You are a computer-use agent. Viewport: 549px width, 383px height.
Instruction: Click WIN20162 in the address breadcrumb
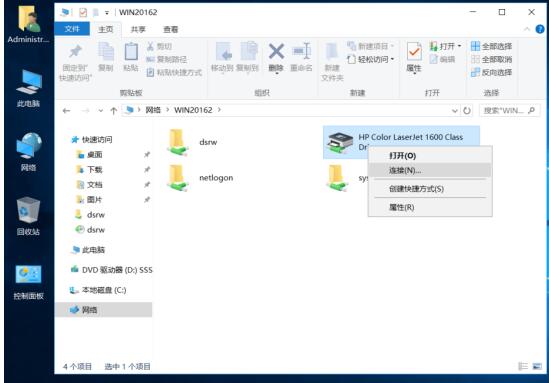click(x=193, y=110)
